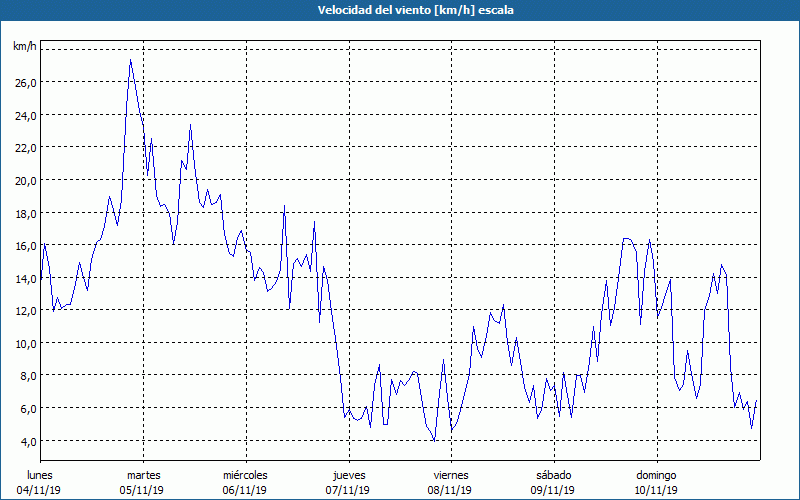Click the date 09/11/19
Screen dimensions: 800x500
553,490
